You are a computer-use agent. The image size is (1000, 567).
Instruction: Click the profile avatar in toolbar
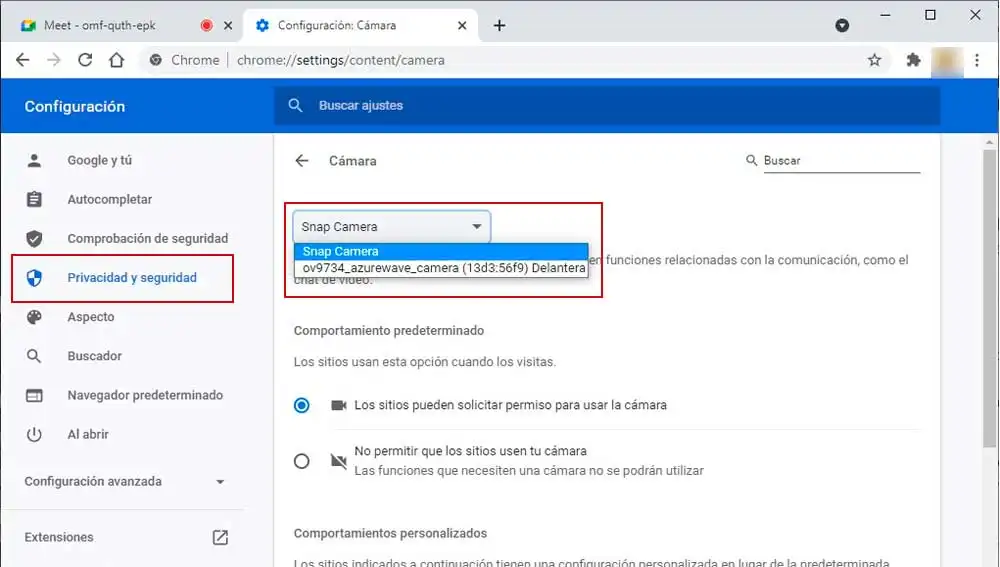[946, 61]
